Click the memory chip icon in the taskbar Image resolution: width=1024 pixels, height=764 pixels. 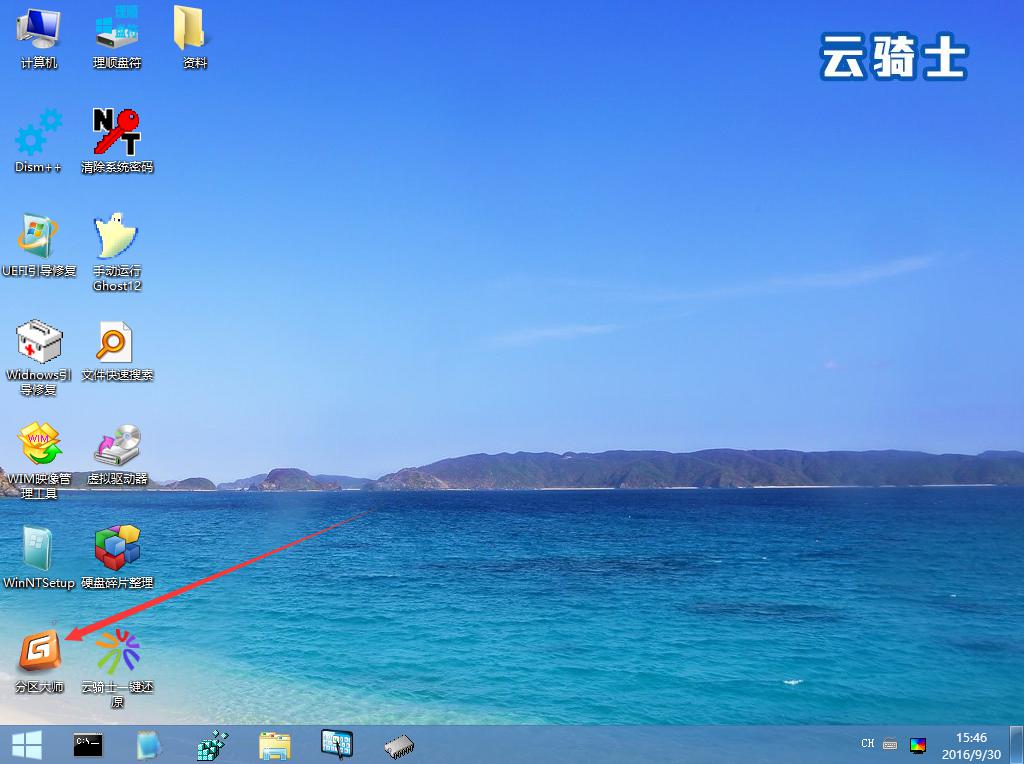pos(399,746)
